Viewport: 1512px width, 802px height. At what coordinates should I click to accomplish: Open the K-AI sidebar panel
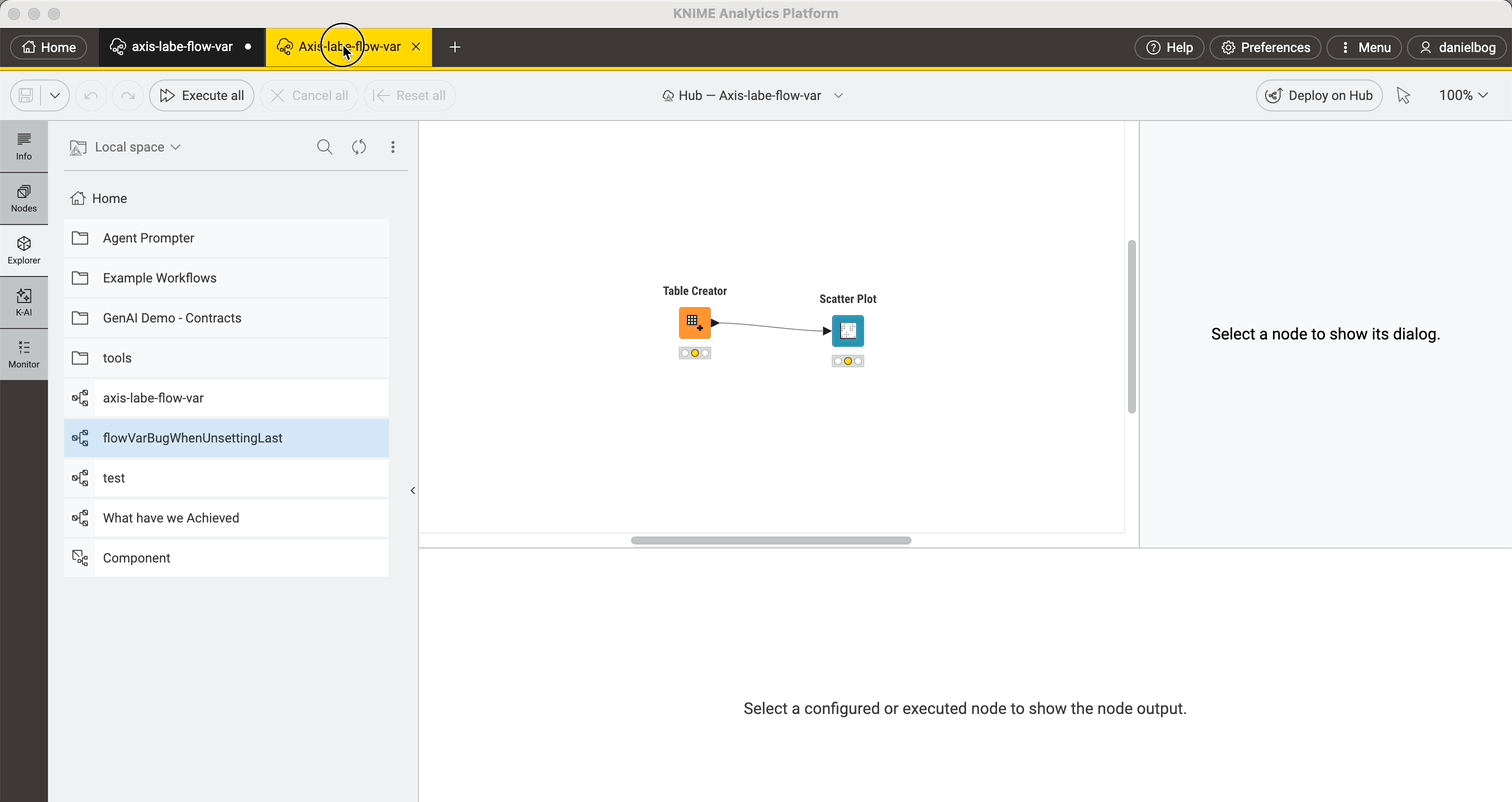coord(24,302)
